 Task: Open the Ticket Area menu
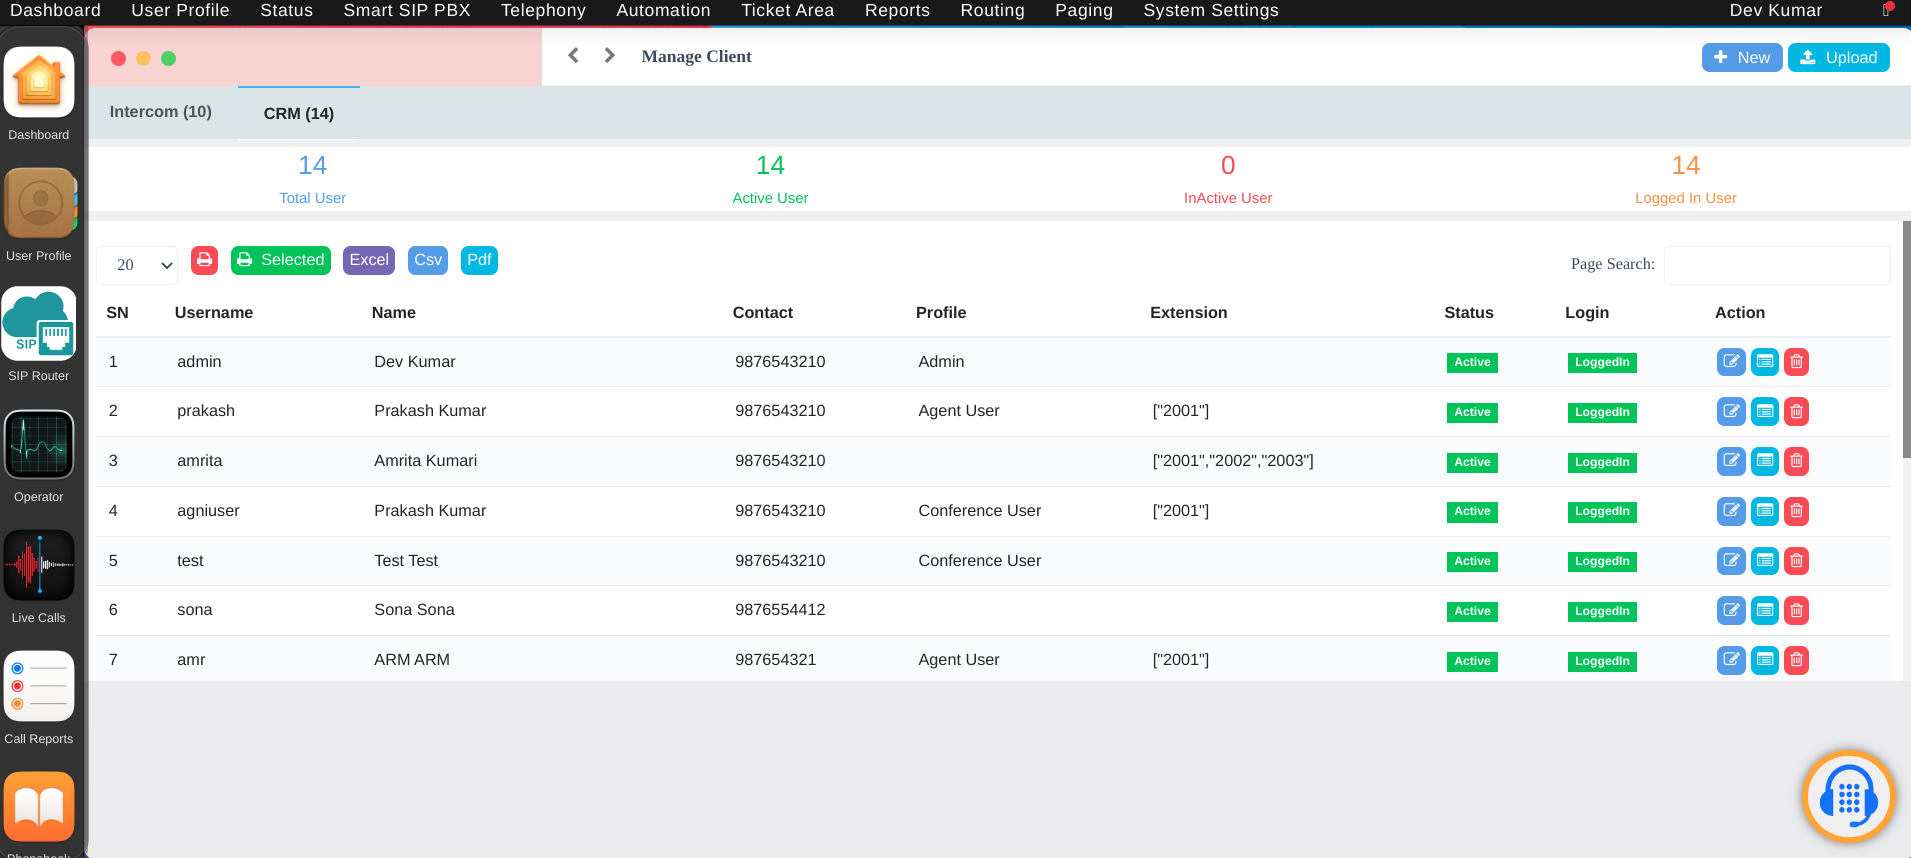click(787, 10)
